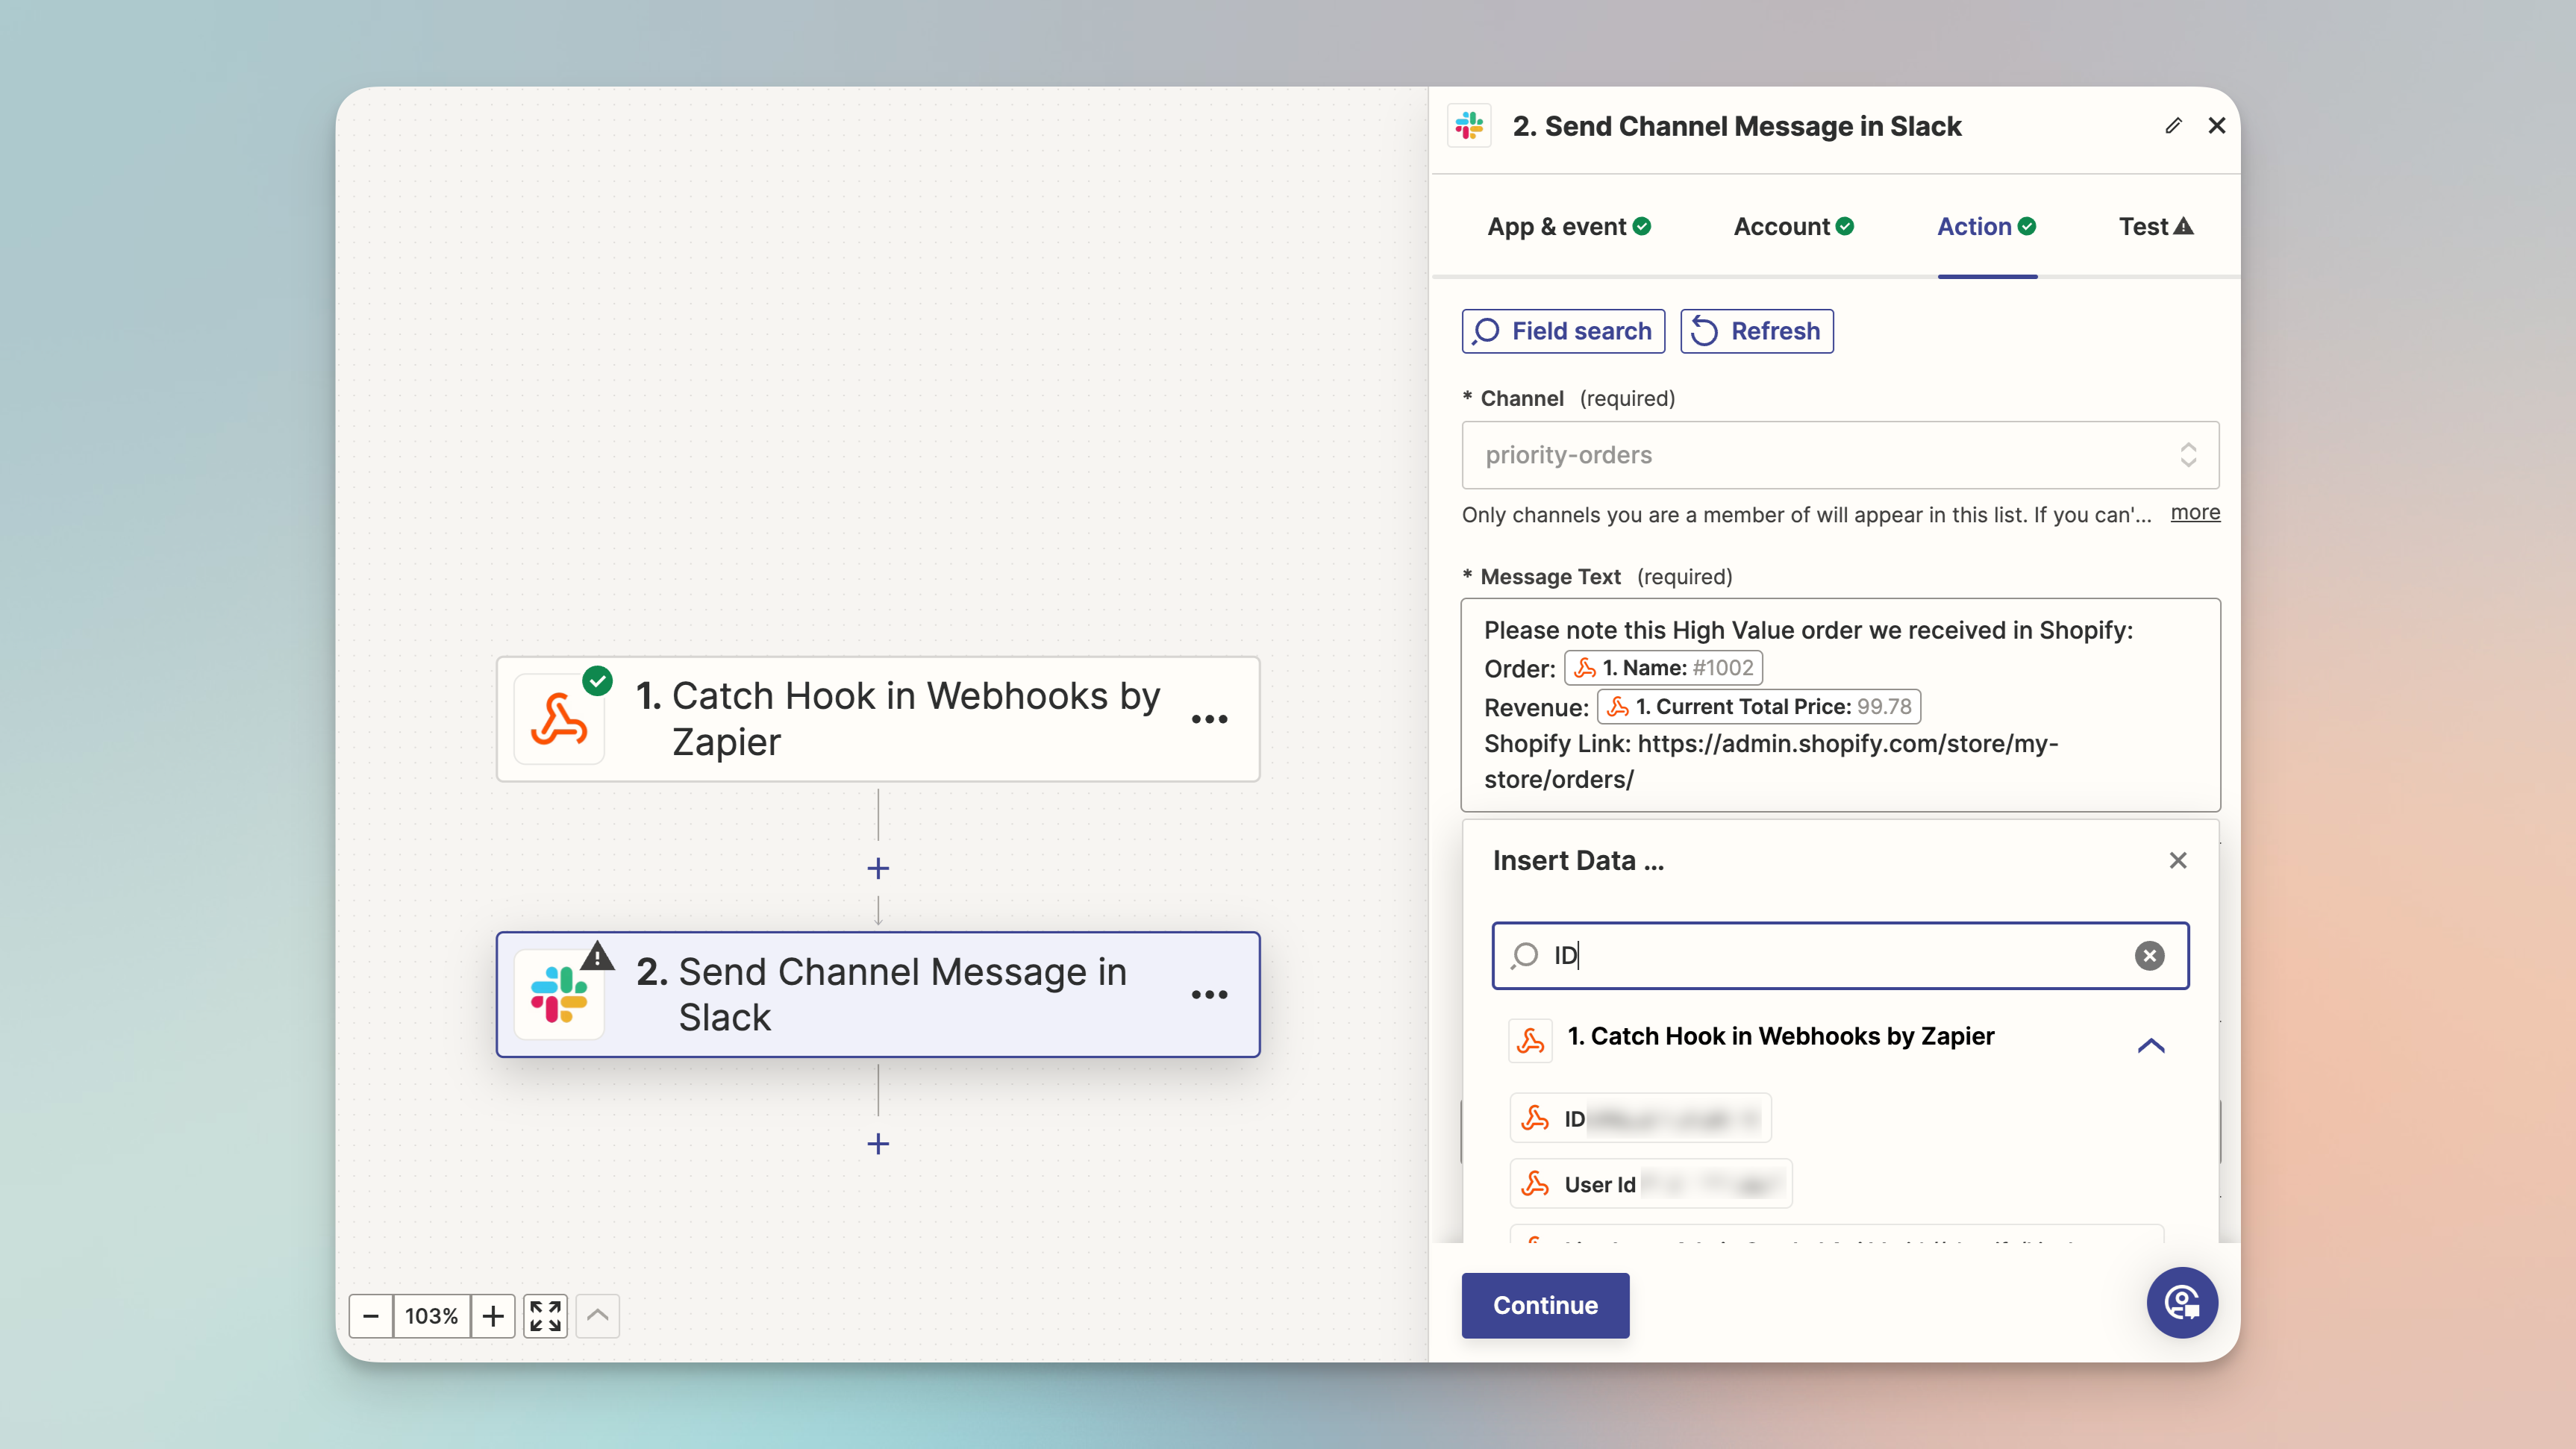The width and height of the screenshot is (2576, 1449).
Task: Close the Slack step editor panel
Action: [x=2217, y=126]
